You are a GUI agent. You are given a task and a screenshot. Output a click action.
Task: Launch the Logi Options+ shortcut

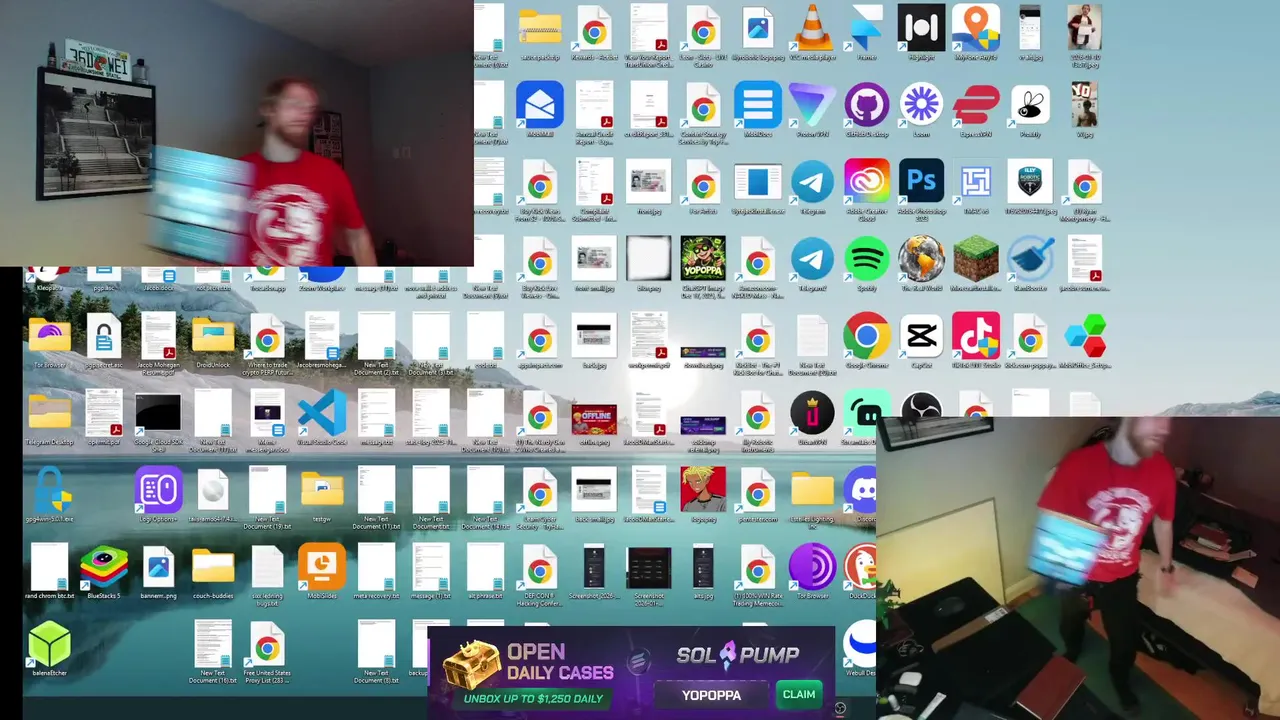pyautogui.click(x=158, y=490)
